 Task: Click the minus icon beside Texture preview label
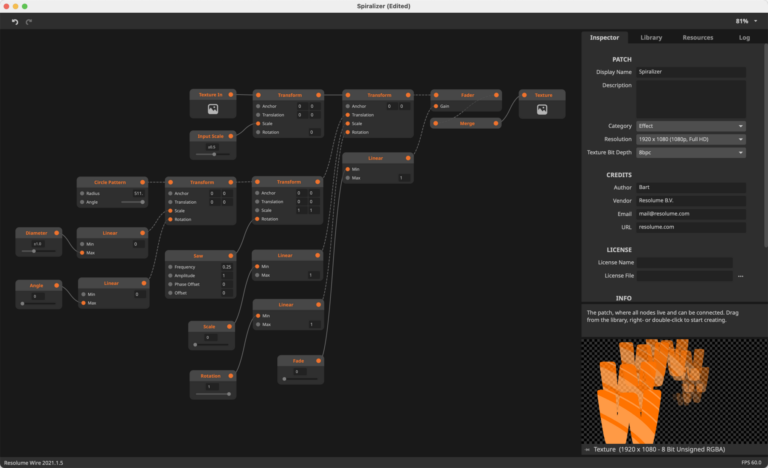tap(587, 450)
